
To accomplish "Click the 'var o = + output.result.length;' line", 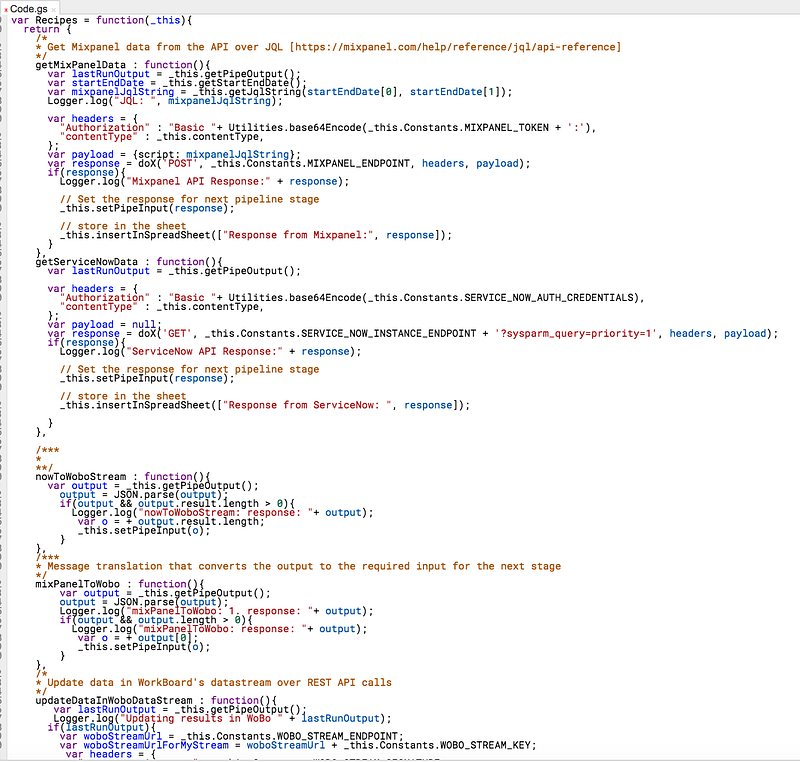I will (171, 522).
